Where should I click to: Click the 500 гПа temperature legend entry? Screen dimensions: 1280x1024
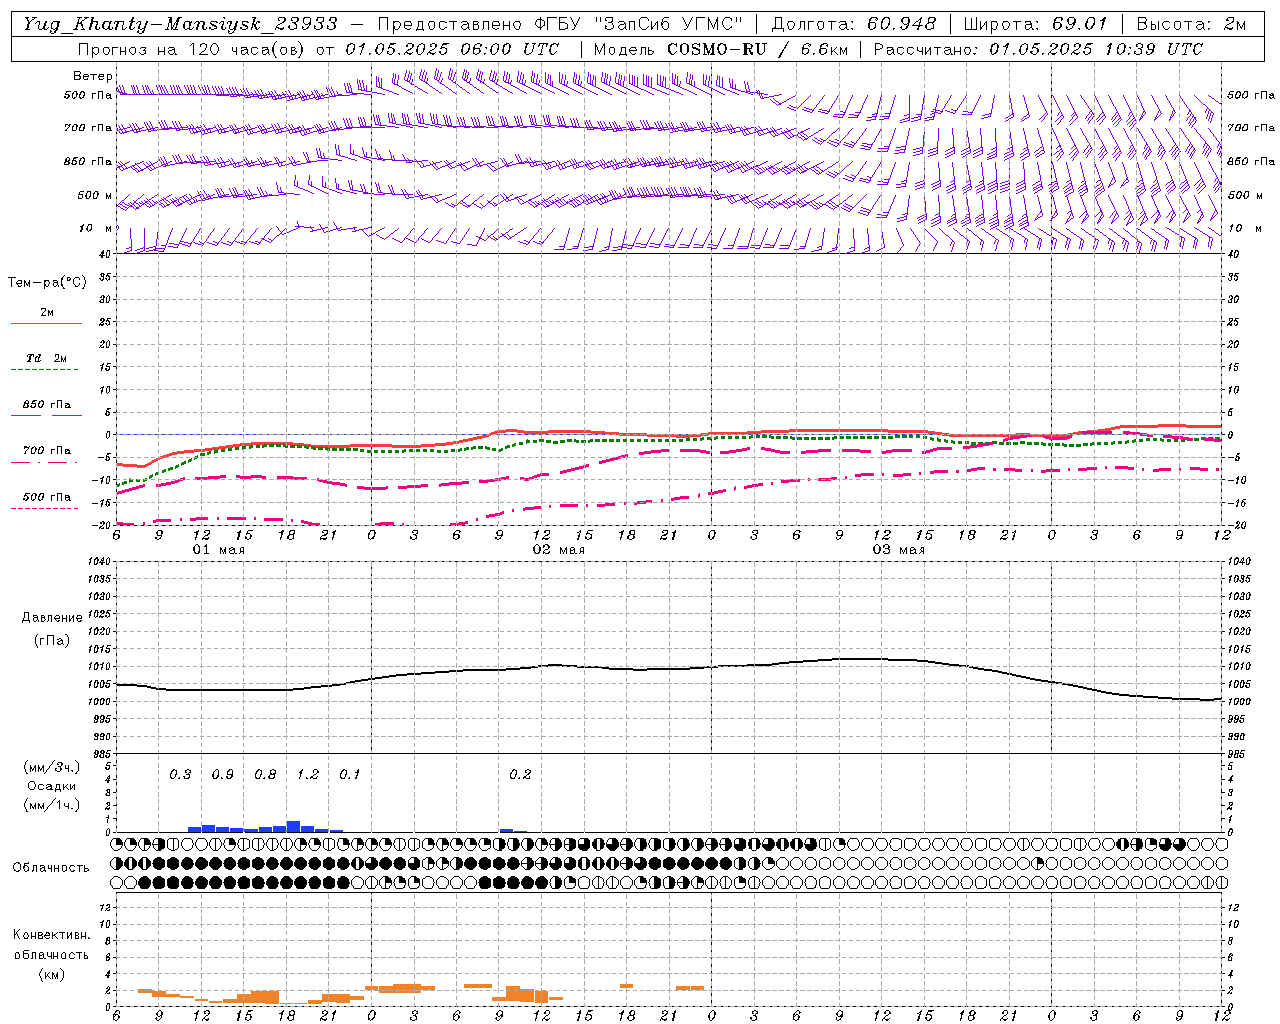(47, 497)
